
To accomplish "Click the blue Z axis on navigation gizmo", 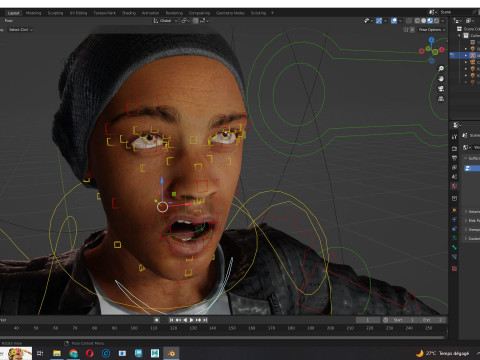I will [x=431, y=40].
